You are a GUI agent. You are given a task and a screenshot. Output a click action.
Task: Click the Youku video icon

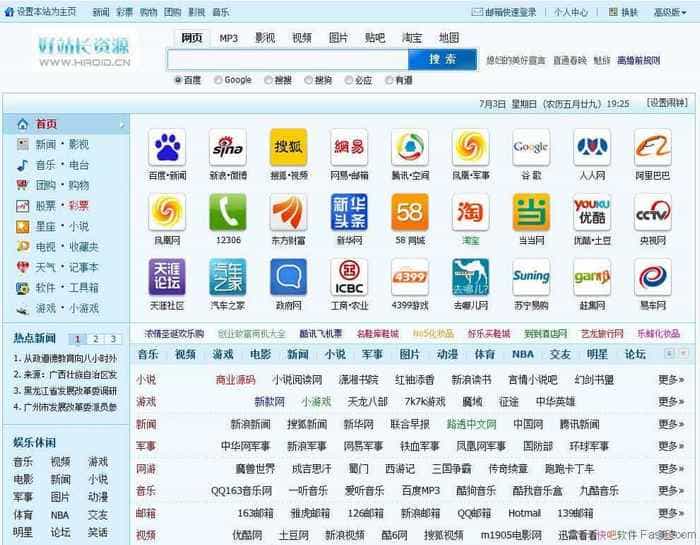tap(592, 212)
